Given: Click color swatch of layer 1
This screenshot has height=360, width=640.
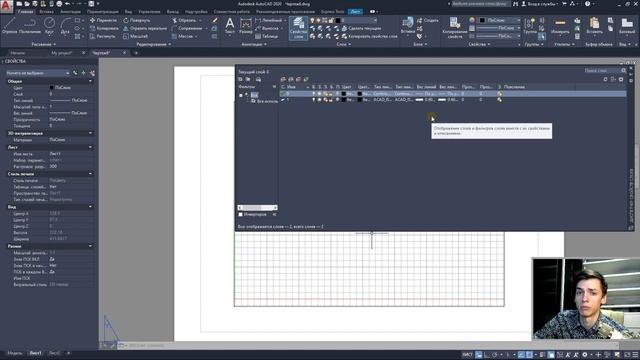Looking at the screenshot, I should 344,100.
